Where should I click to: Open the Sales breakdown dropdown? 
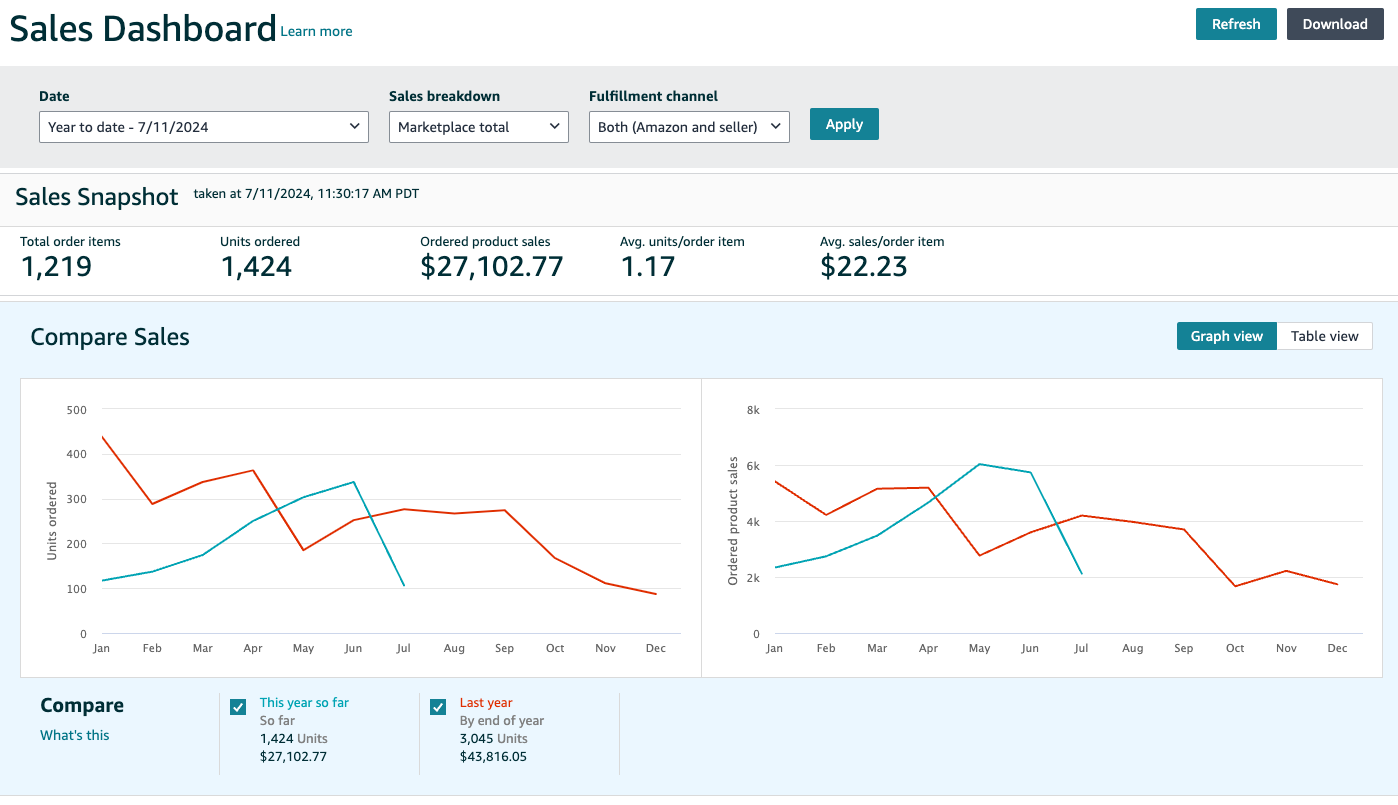tap(479, 127)
